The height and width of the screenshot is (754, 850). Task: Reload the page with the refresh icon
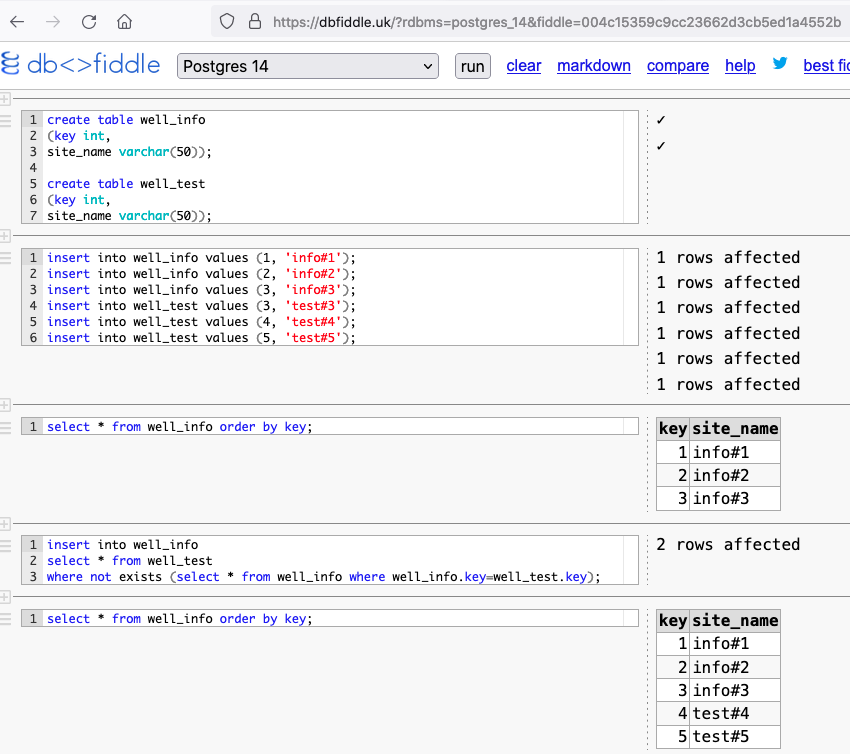tap(89, 22)
